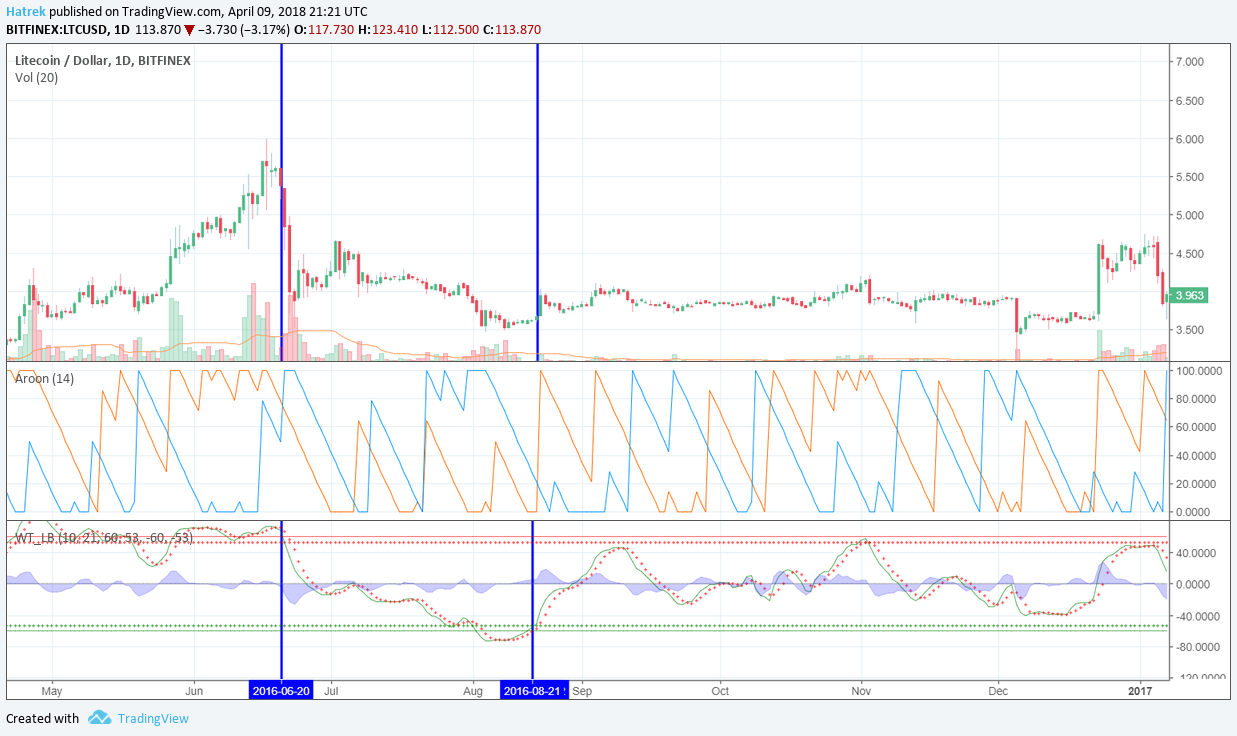Click the Litecoin / Dollar chart title
This screenshot has height=736, width=1237.
tap(103, 61)
